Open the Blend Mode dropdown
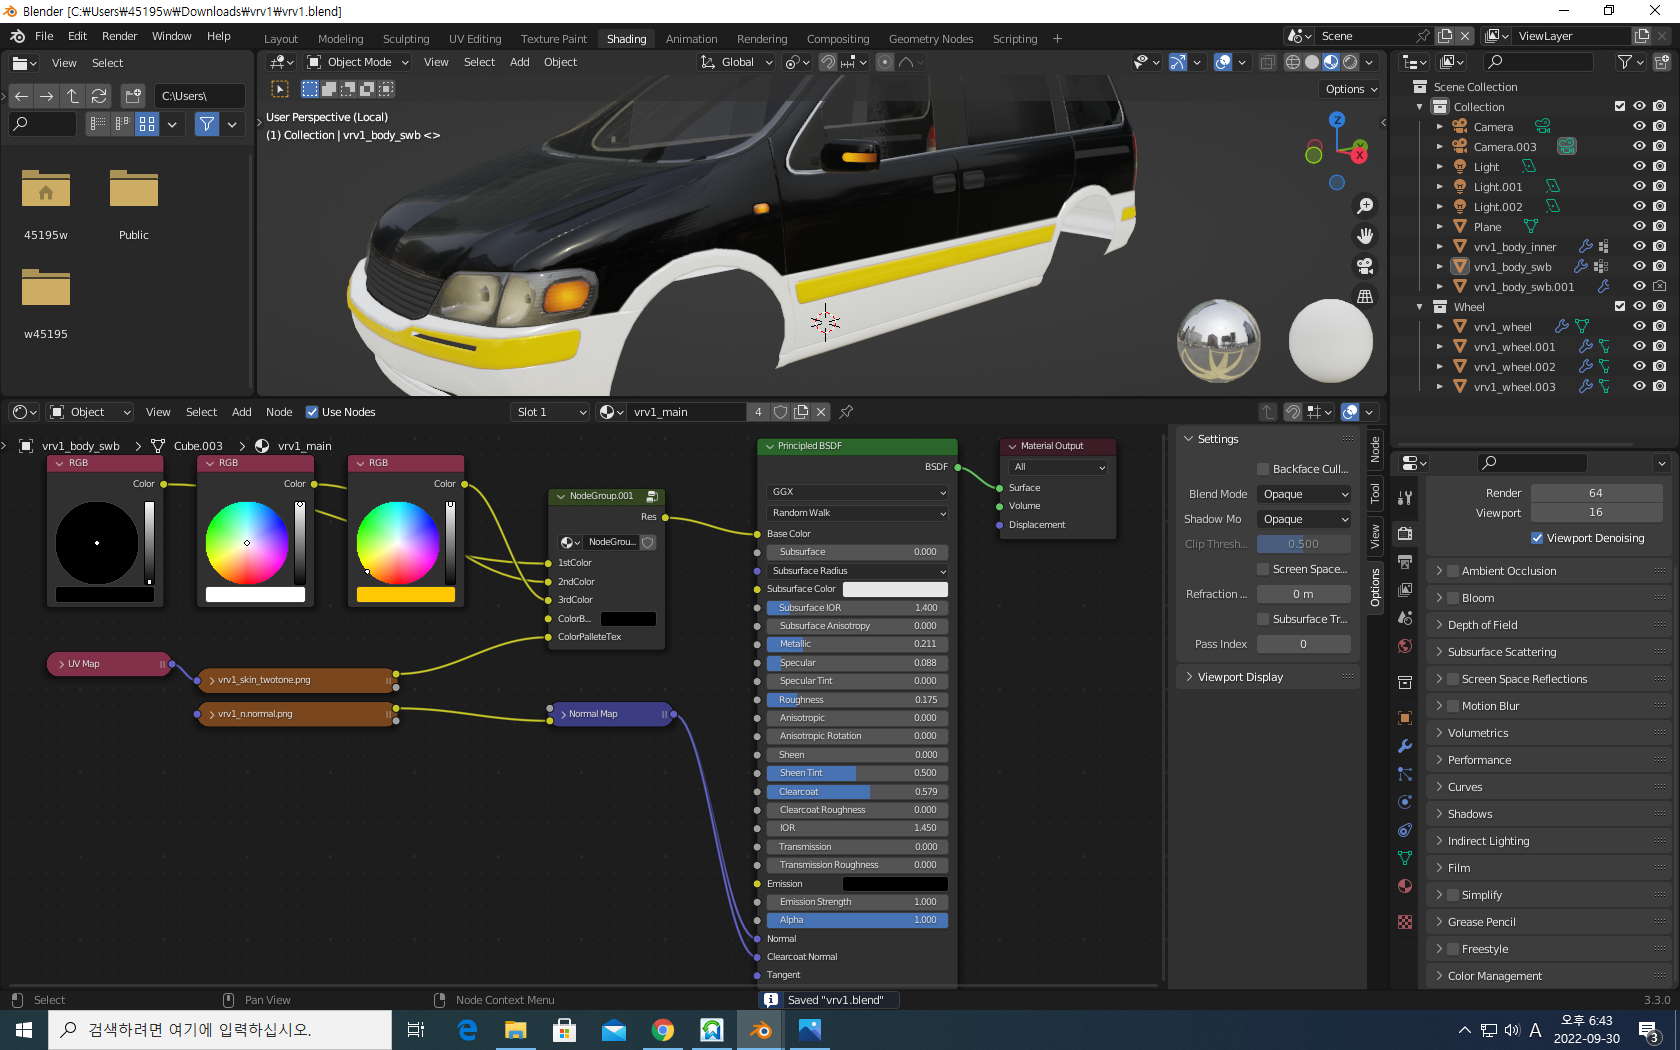This screenshot has width=1680, height=1050. click(x=1305, y=494)
